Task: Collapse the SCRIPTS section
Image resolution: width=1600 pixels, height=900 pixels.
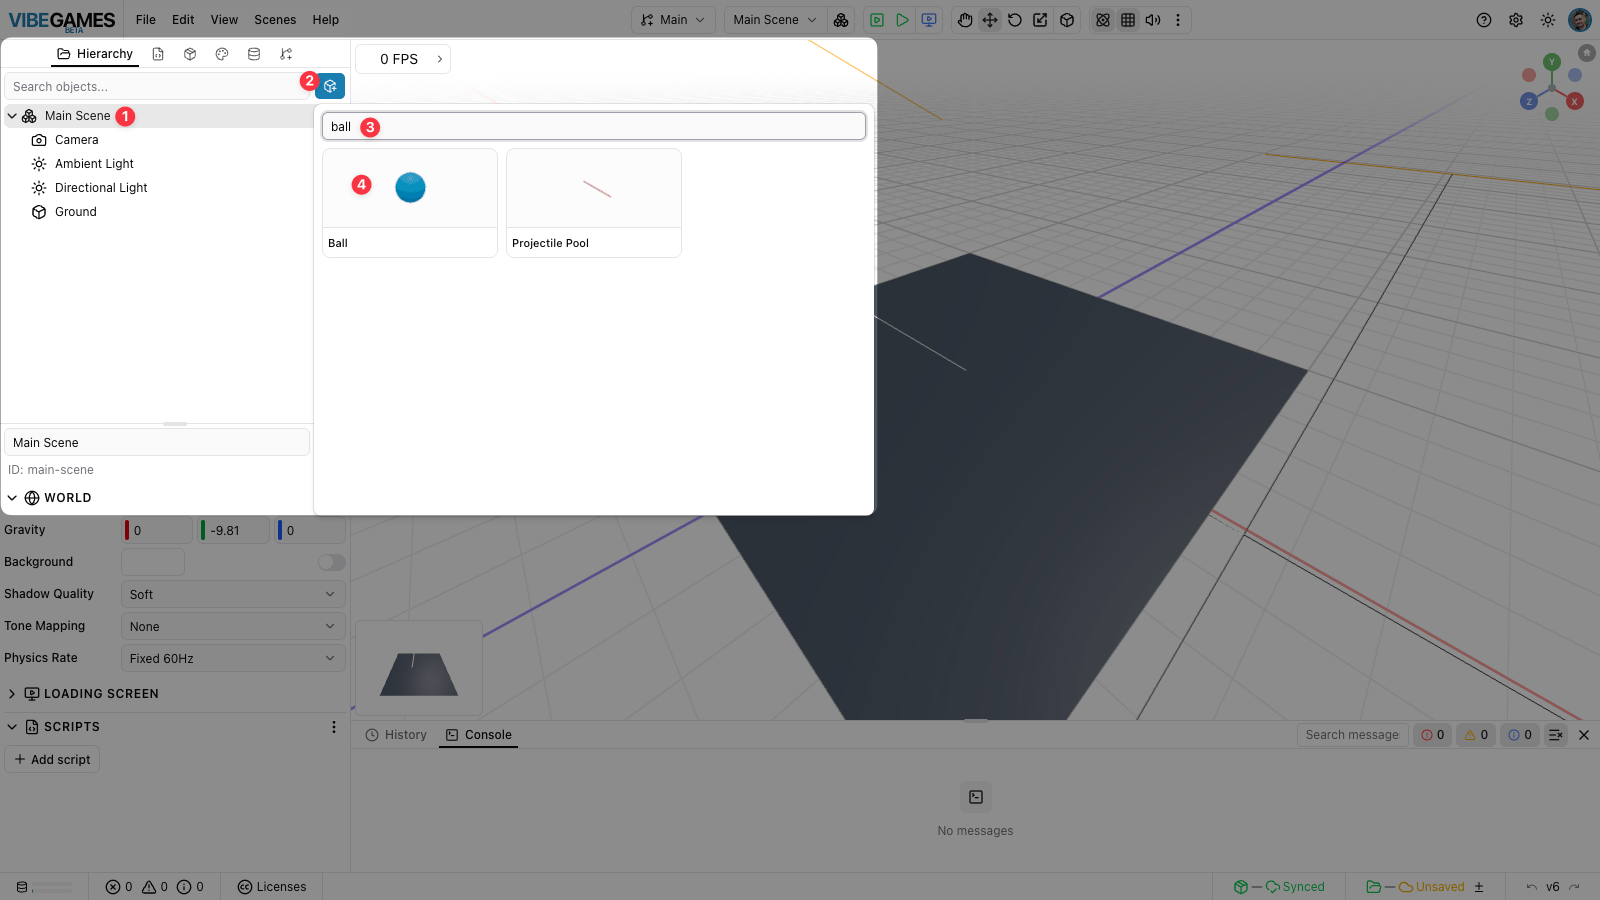Action: [x=12, y=727]
